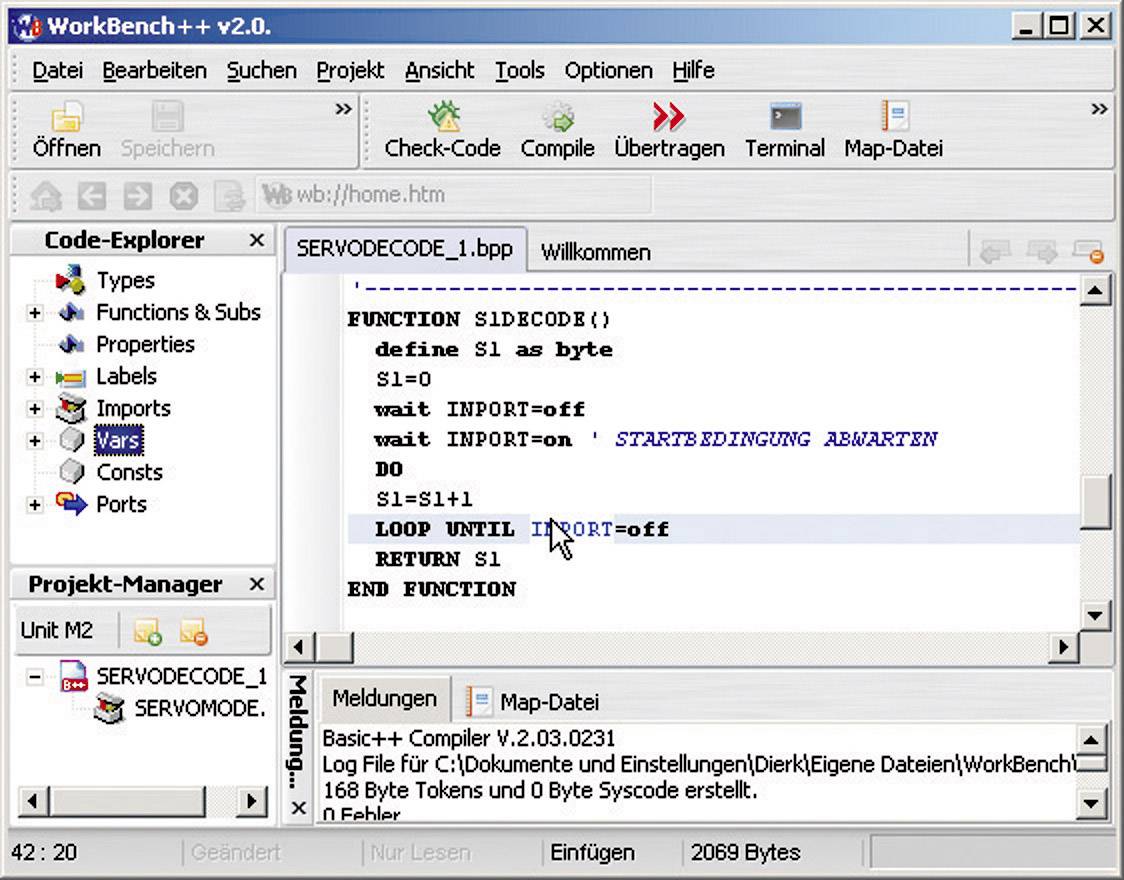Click editor vertical scrollbar up arrow

click(x=1095, y=290)
